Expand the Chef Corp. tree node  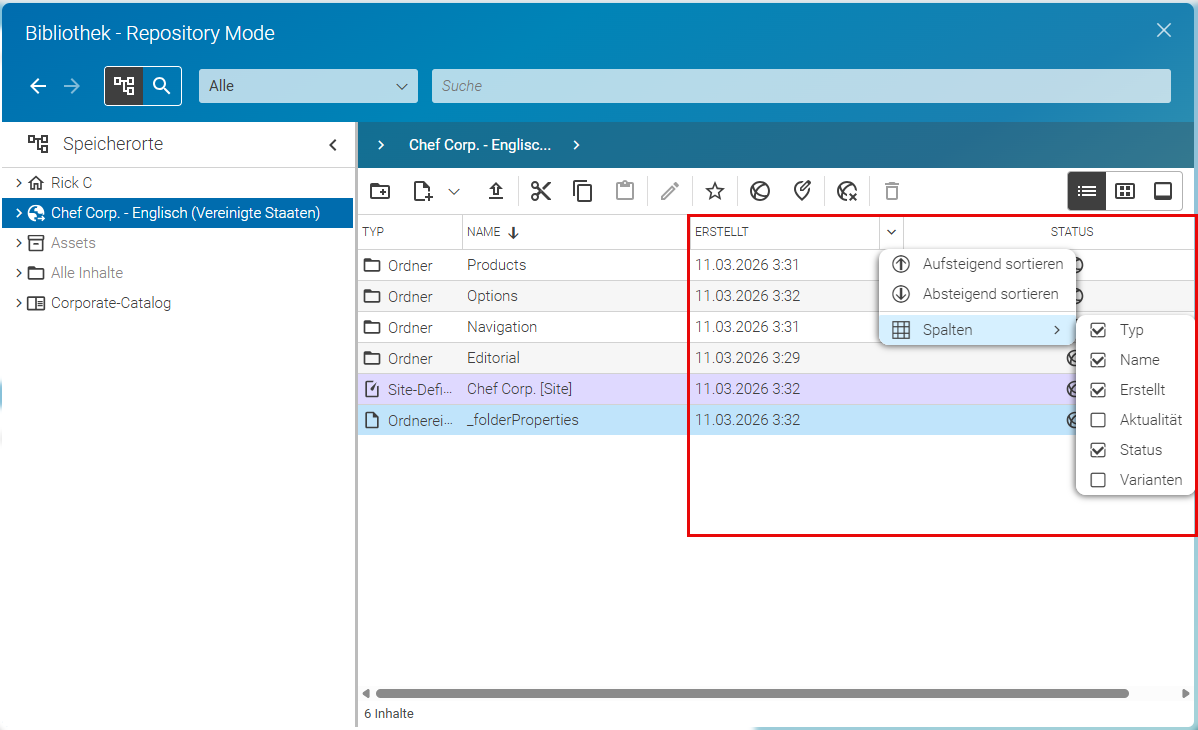[x=18, y=213]
